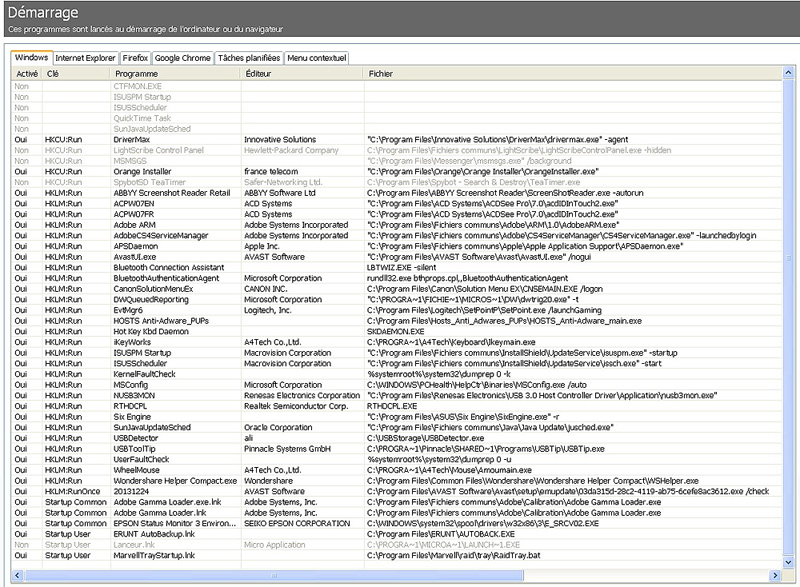Select the CanonSolutionMenuEx entry

tap(397, 289)
